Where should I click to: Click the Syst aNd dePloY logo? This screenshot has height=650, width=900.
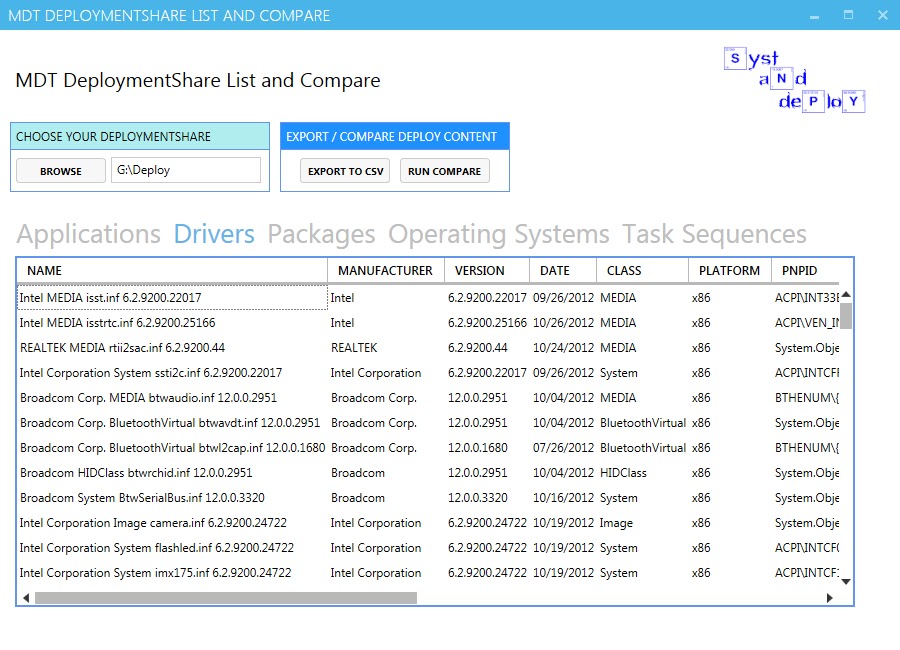click(794, 80)
